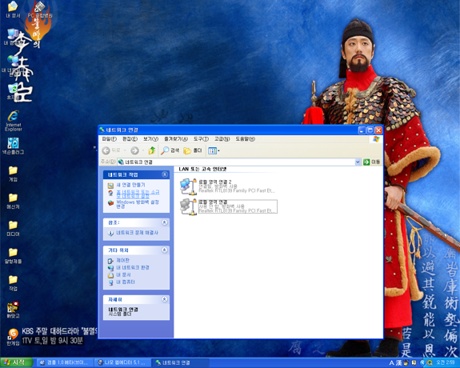Maximize the Network Connections window
This screenshot has height=368, width=460.
point(370,130)
